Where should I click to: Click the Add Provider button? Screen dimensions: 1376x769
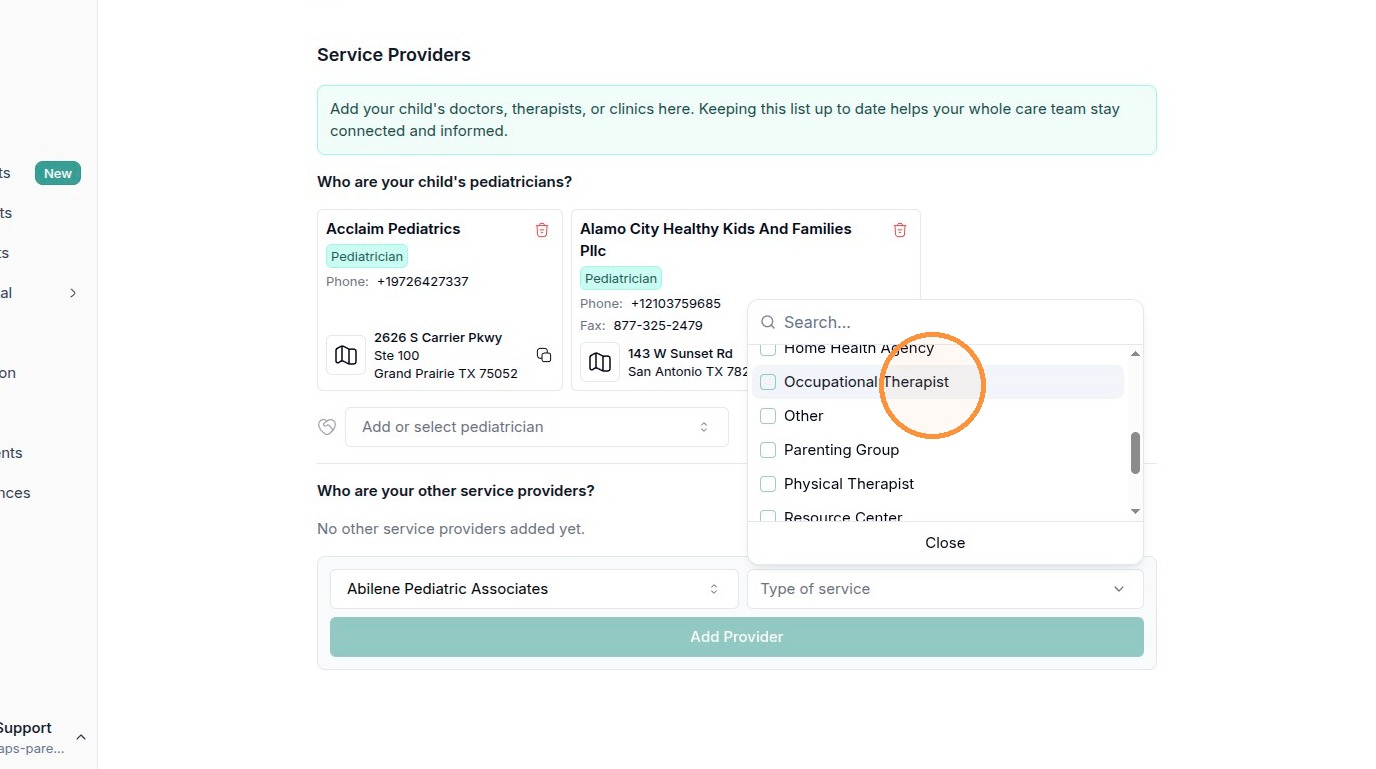pyautogui.click(x=737, y=637)
